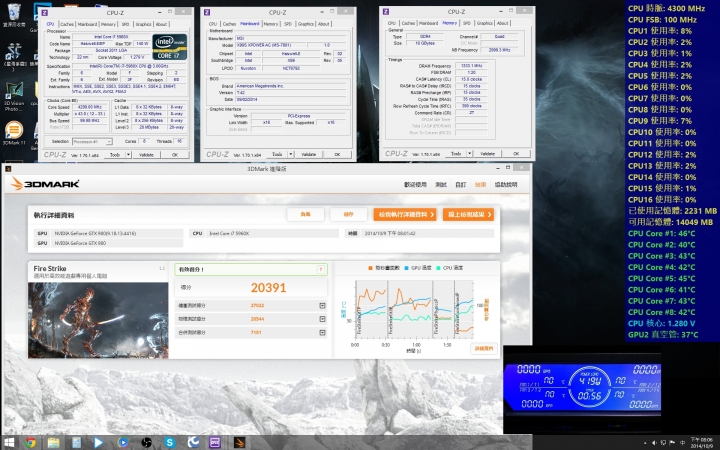Click the purple Z icon in left CPU-Z window

(x=45, y=13)
